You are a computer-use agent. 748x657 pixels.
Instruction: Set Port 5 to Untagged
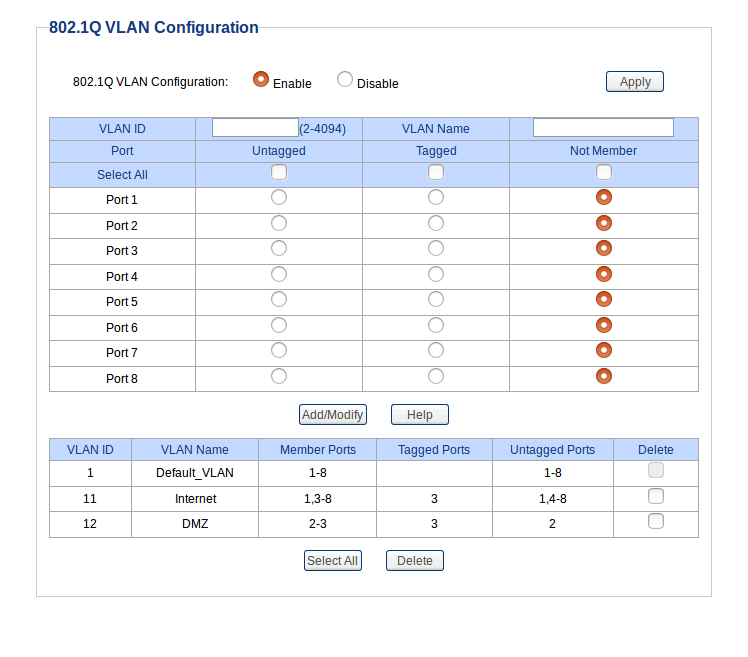pos(279,300)
